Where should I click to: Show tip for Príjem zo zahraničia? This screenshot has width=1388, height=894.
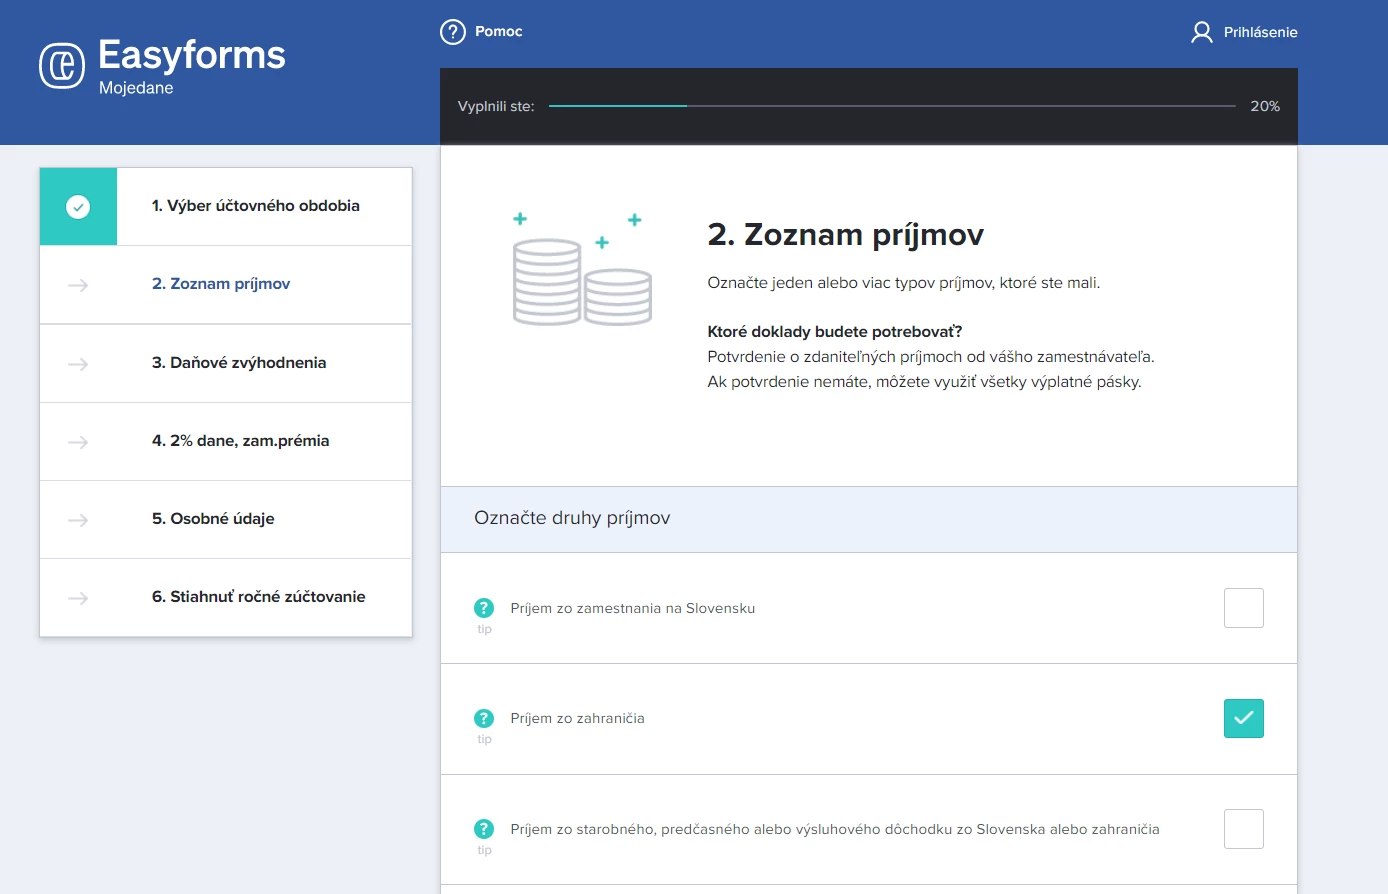click(x=484, y=718)
